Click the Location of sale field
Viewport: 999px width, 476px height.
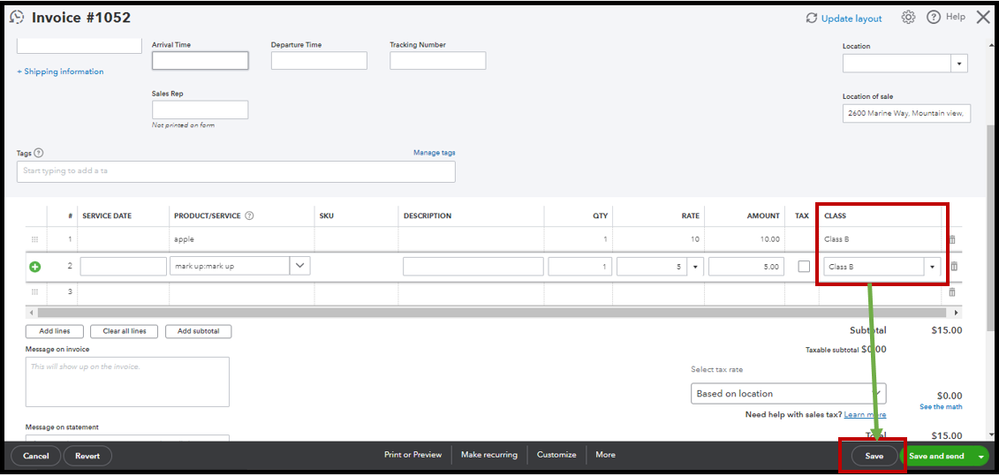[907, 113]
